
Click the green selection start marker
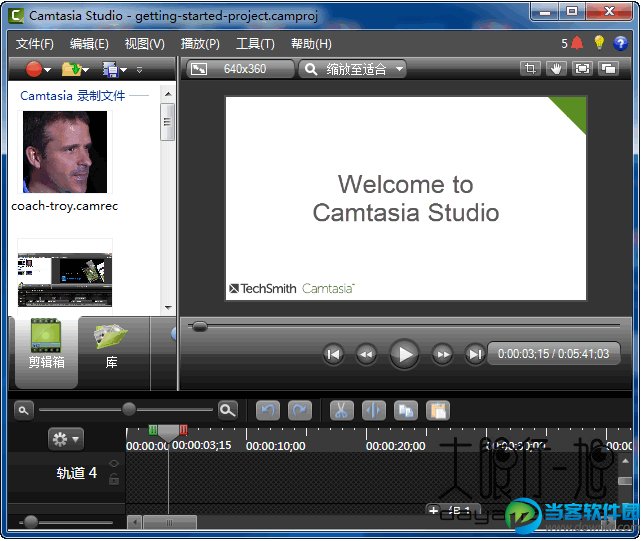pyautogui.click(x=153, y=430)
